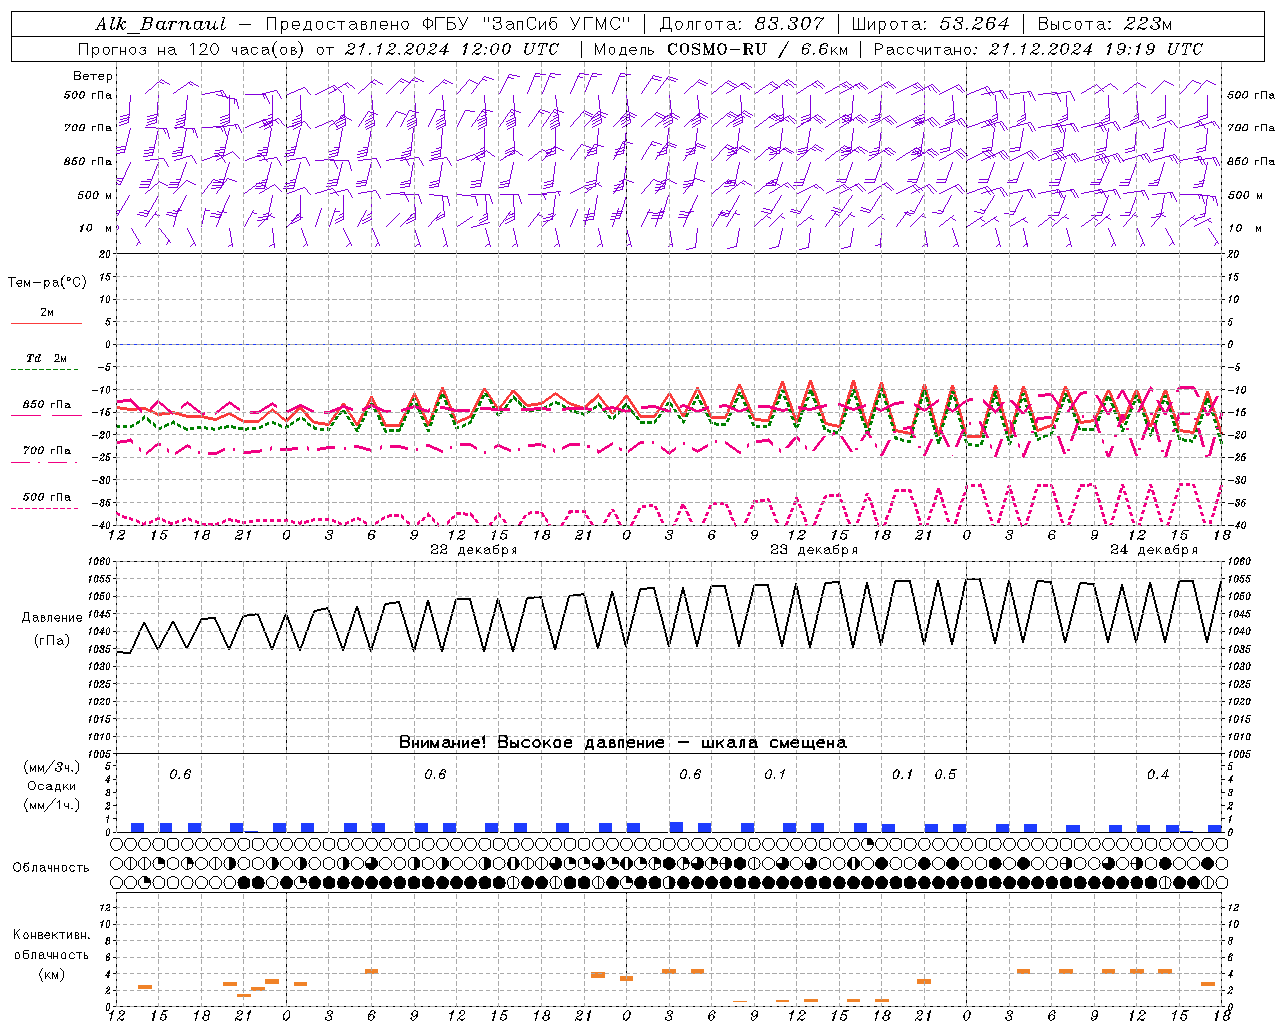Click the 'Ветер' wind panel label
Screen dimensions: 1280x1024
point(93,76)
